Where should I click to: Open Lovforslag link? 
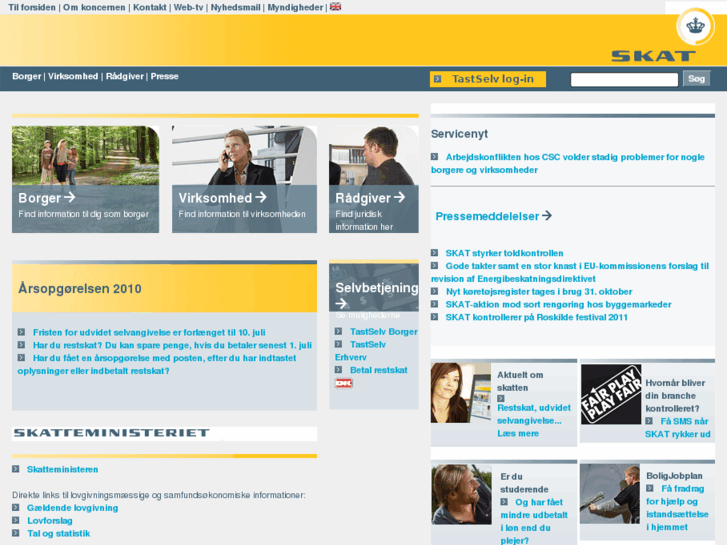[x=50, y=521]
